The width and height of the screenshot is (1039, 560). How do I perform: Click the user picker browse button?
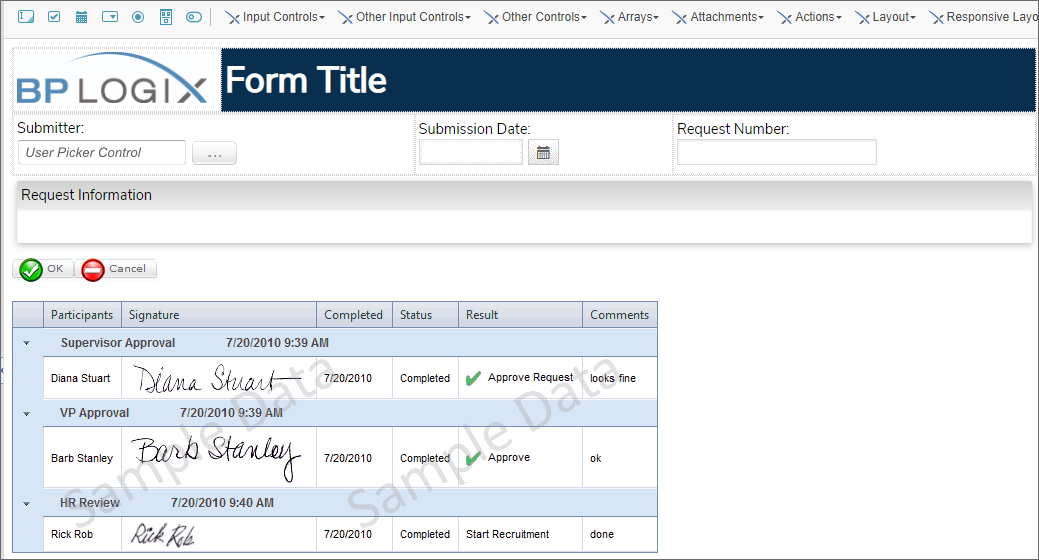[x=214, y=153]
